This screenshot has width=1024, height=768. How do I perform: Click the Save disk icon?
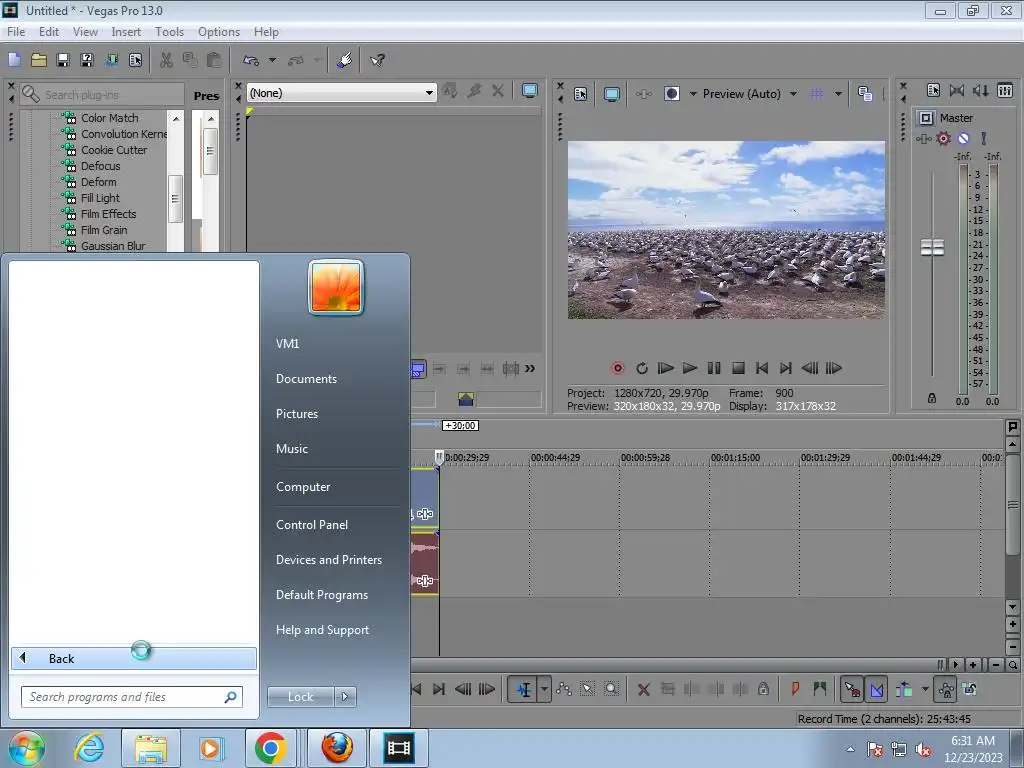(x=63, y=61)
